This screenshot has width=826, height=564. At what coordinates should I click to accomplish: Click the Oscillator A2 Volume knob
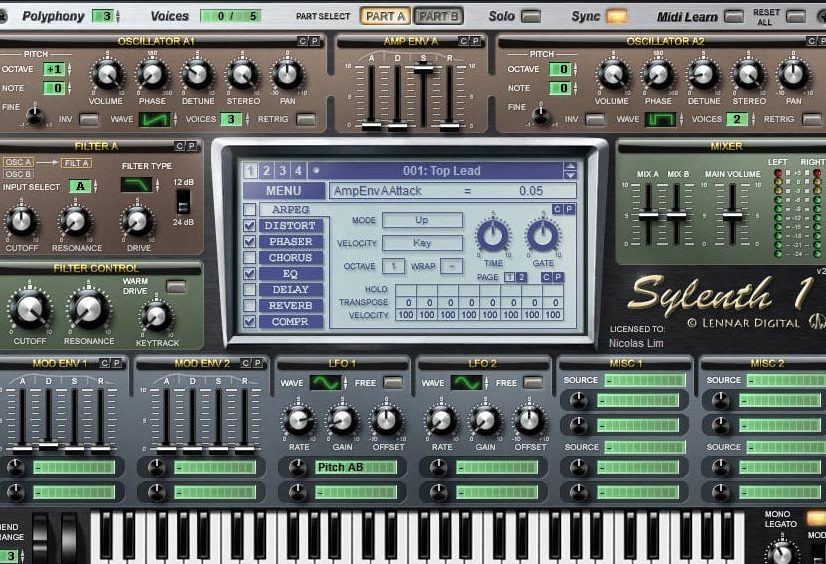[613, 74]
